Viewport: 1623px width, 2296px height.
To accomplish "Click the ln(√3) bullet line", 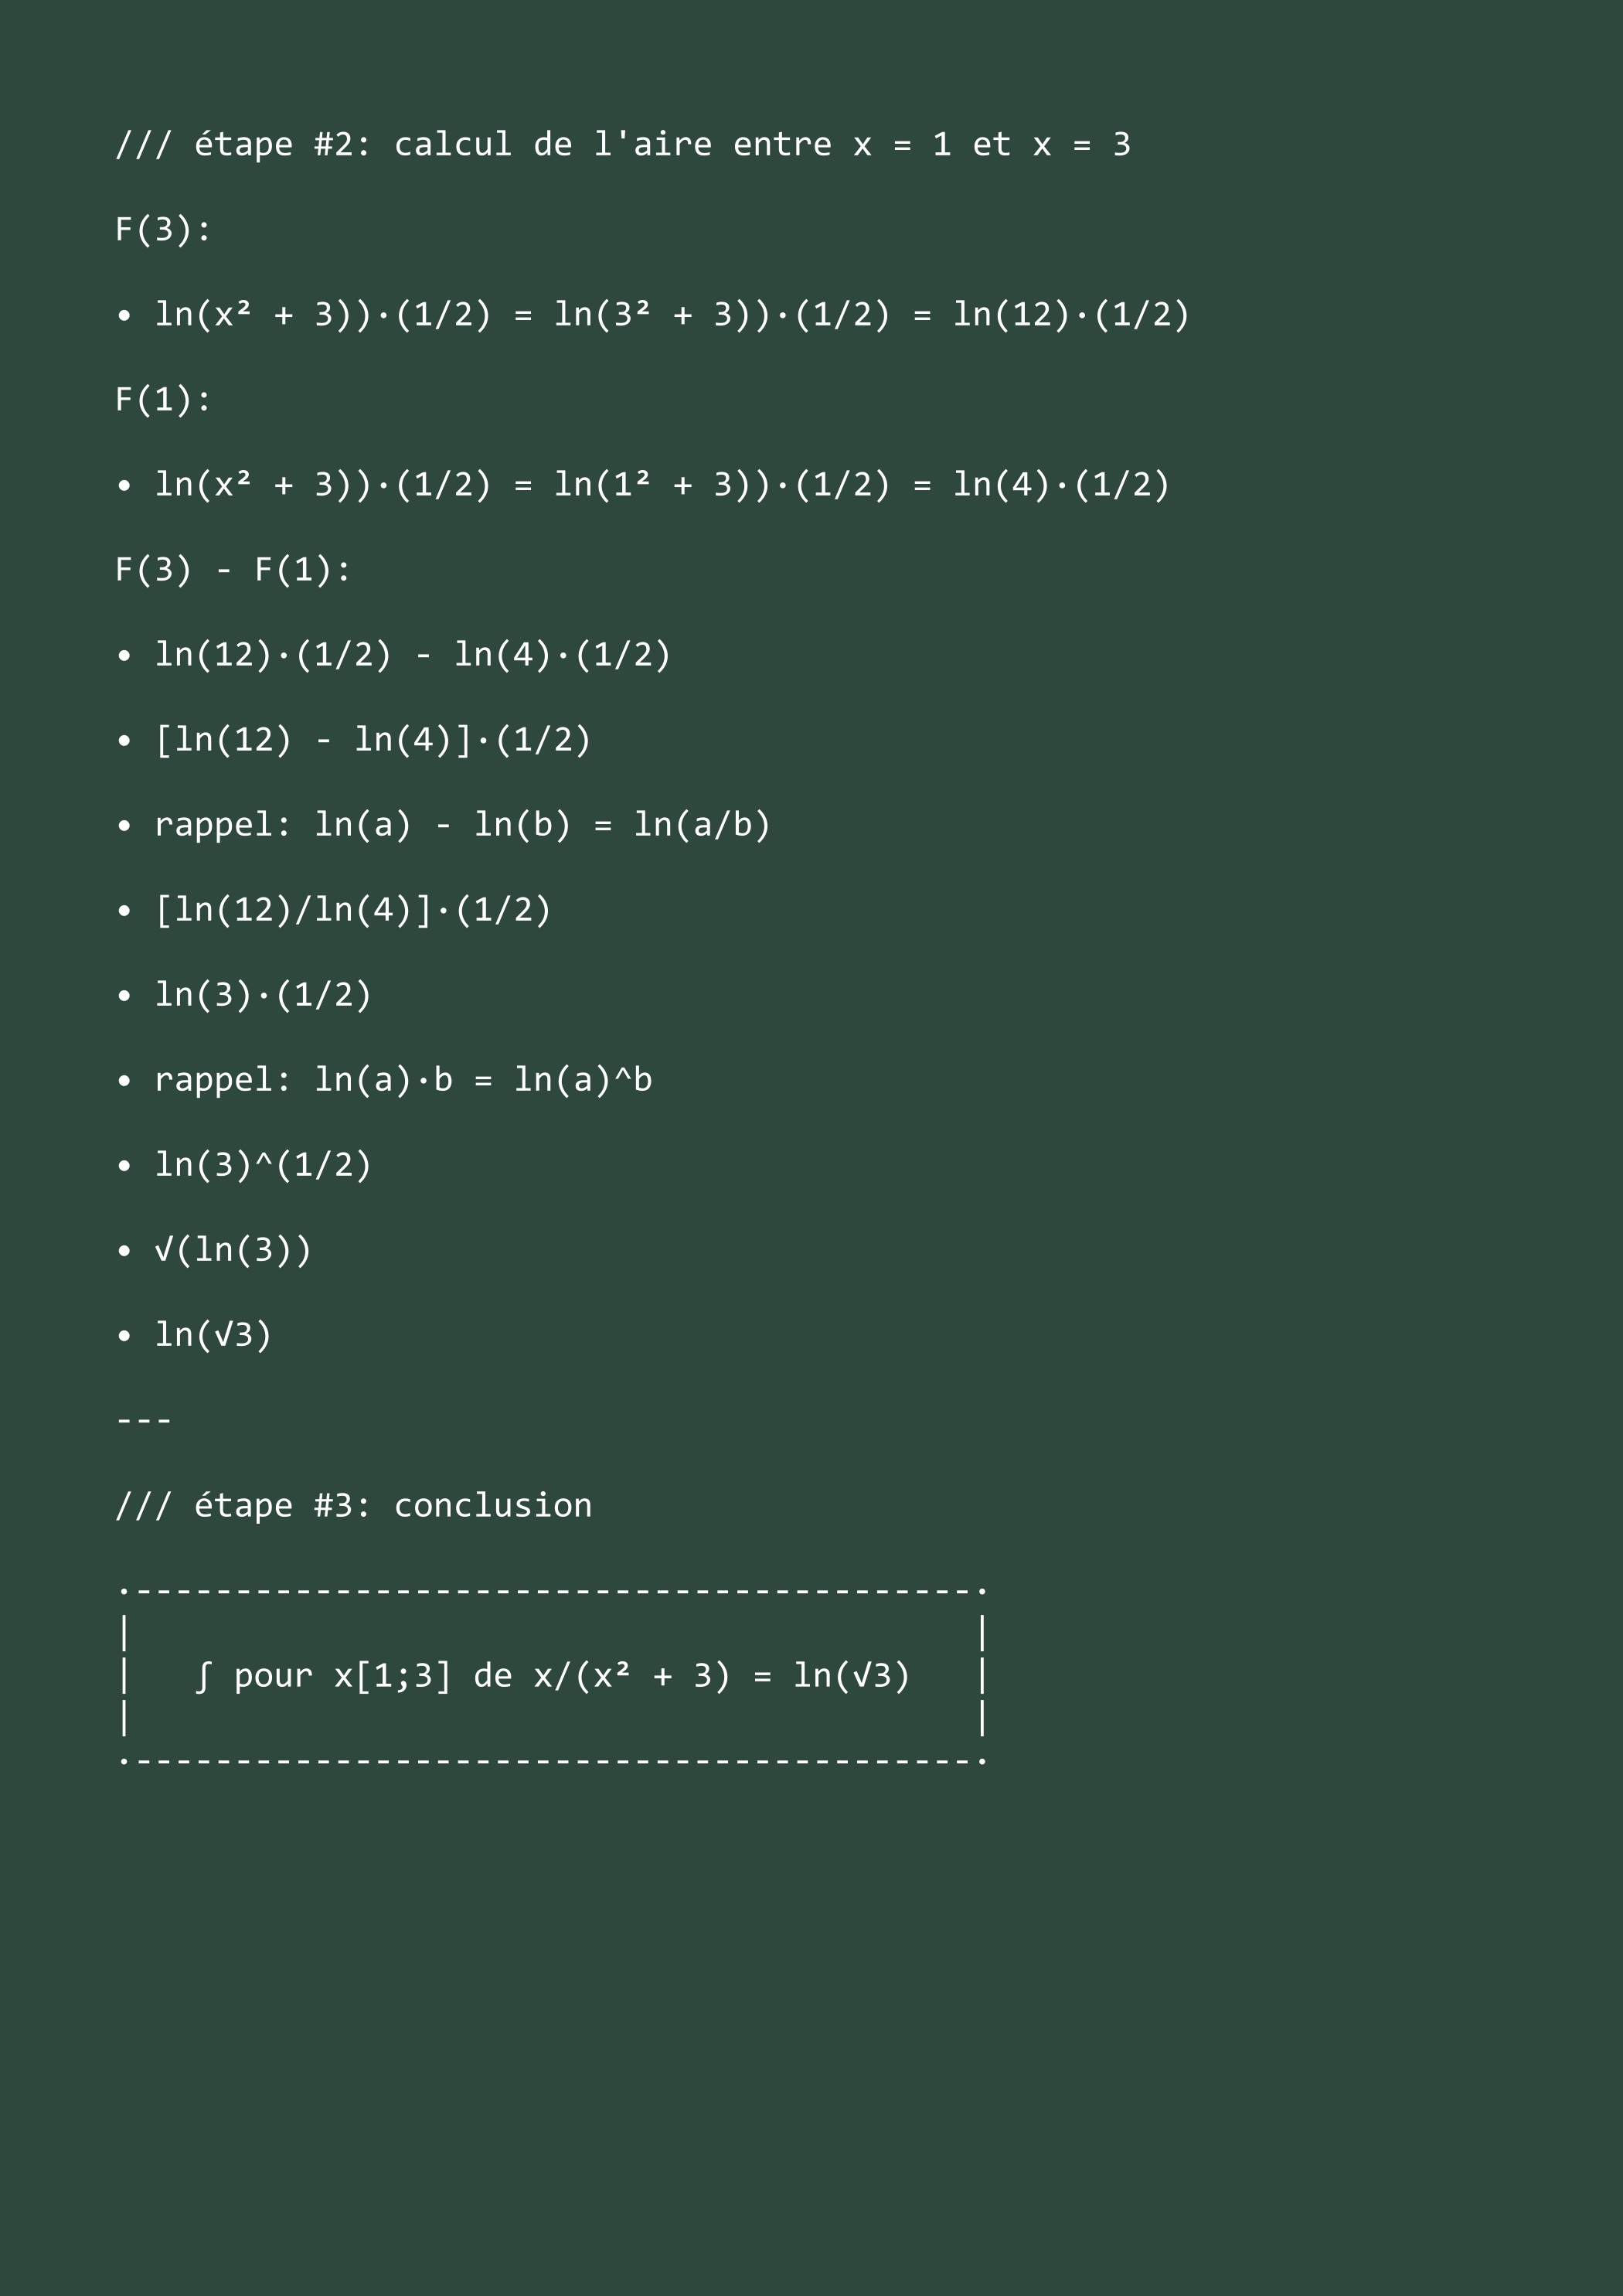I will coord(193,1335).
